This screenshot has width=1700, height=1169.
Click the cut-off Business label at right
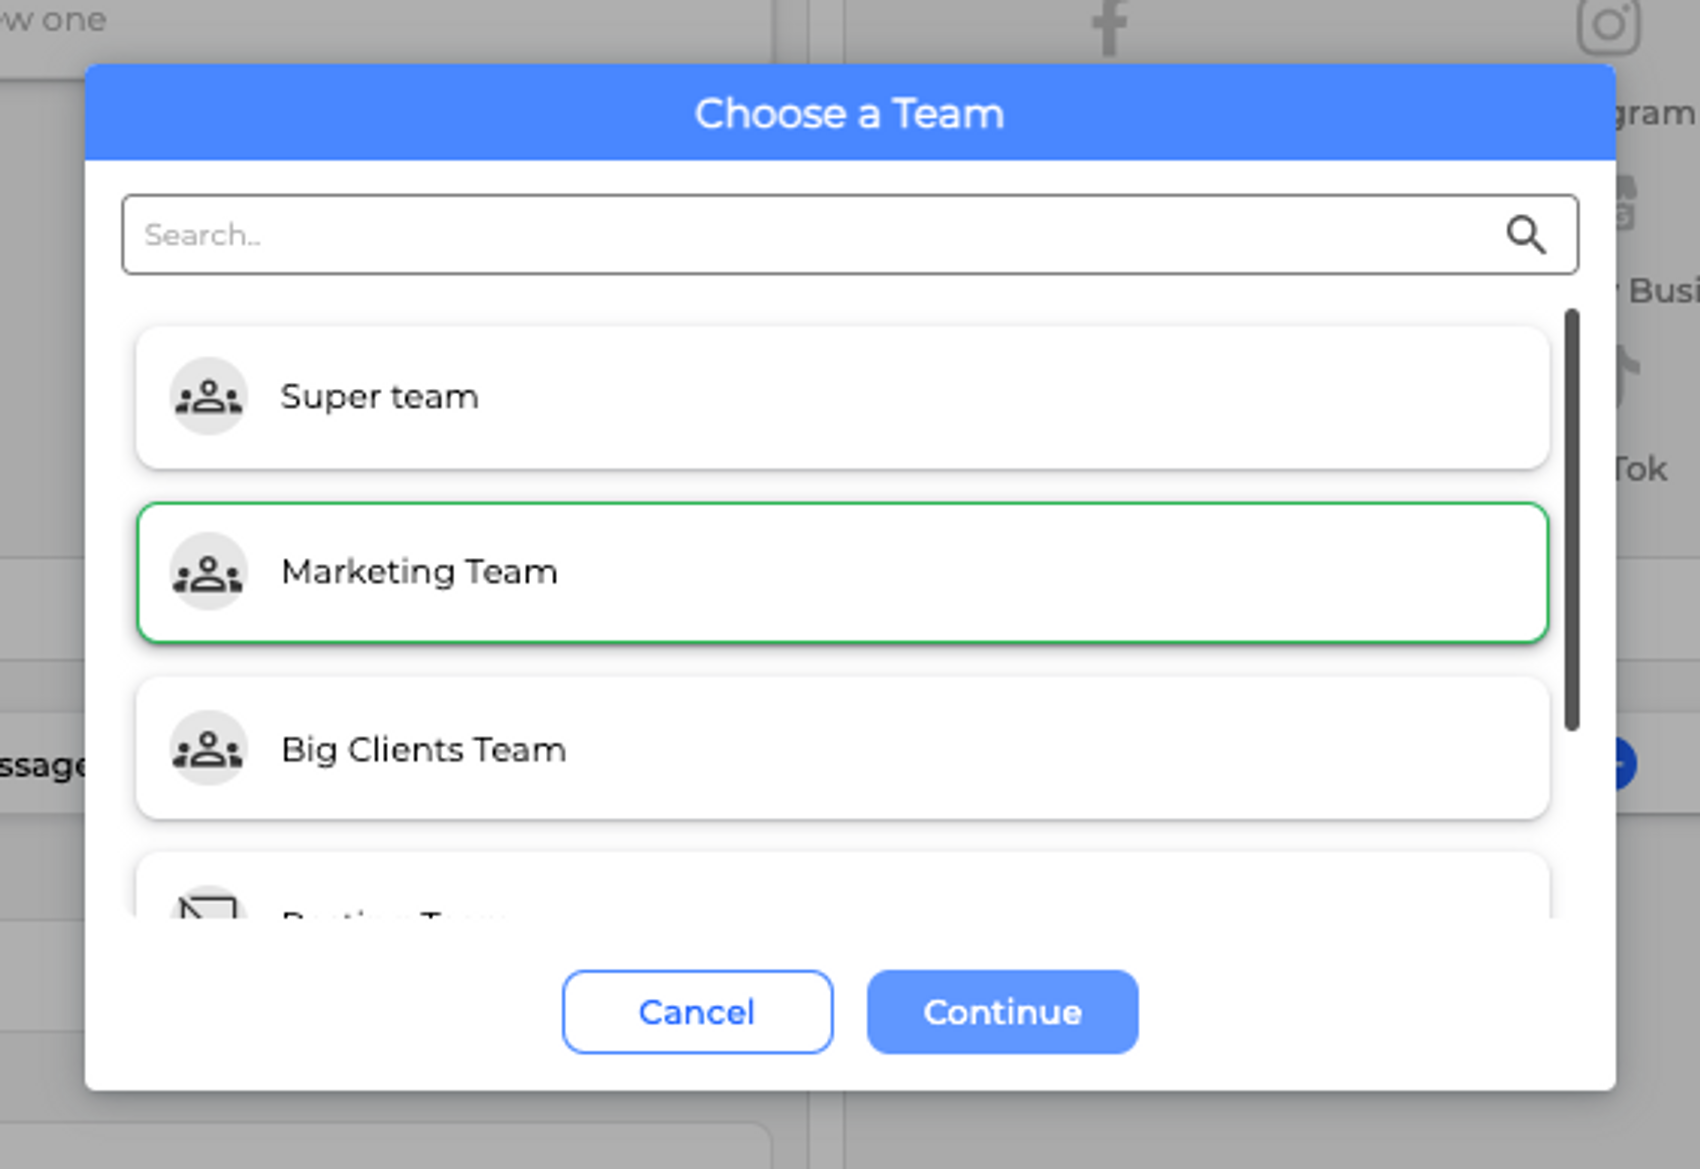point(1662,291)
